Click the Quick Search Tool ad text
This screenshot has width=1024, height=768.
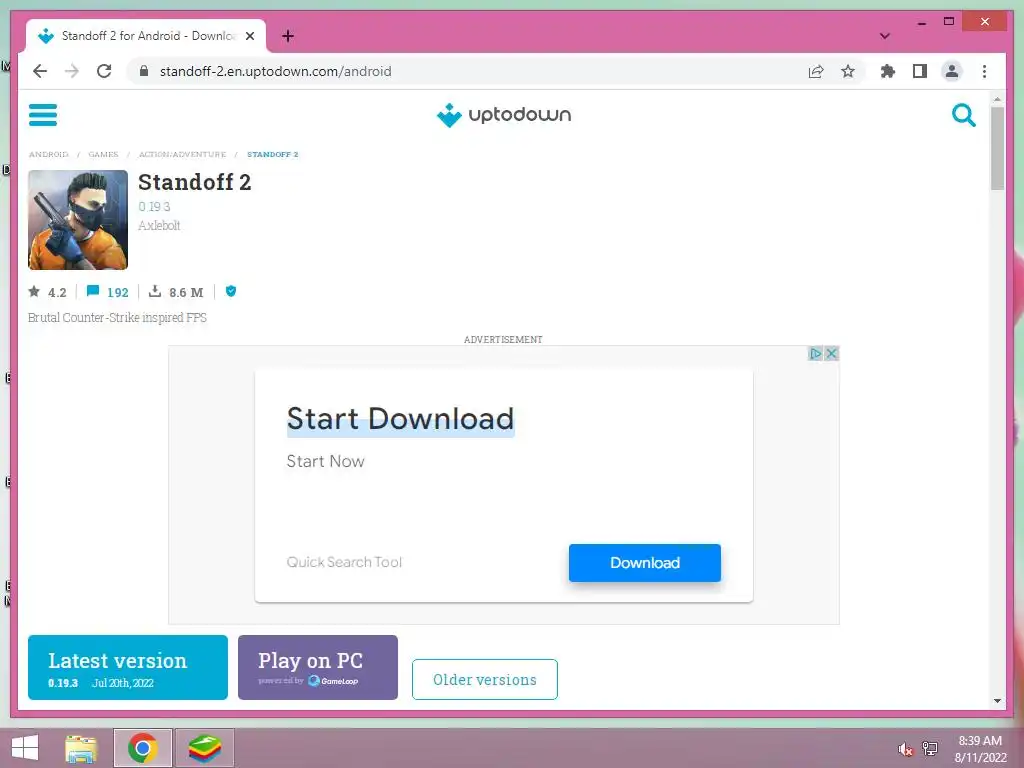[344, 562]
